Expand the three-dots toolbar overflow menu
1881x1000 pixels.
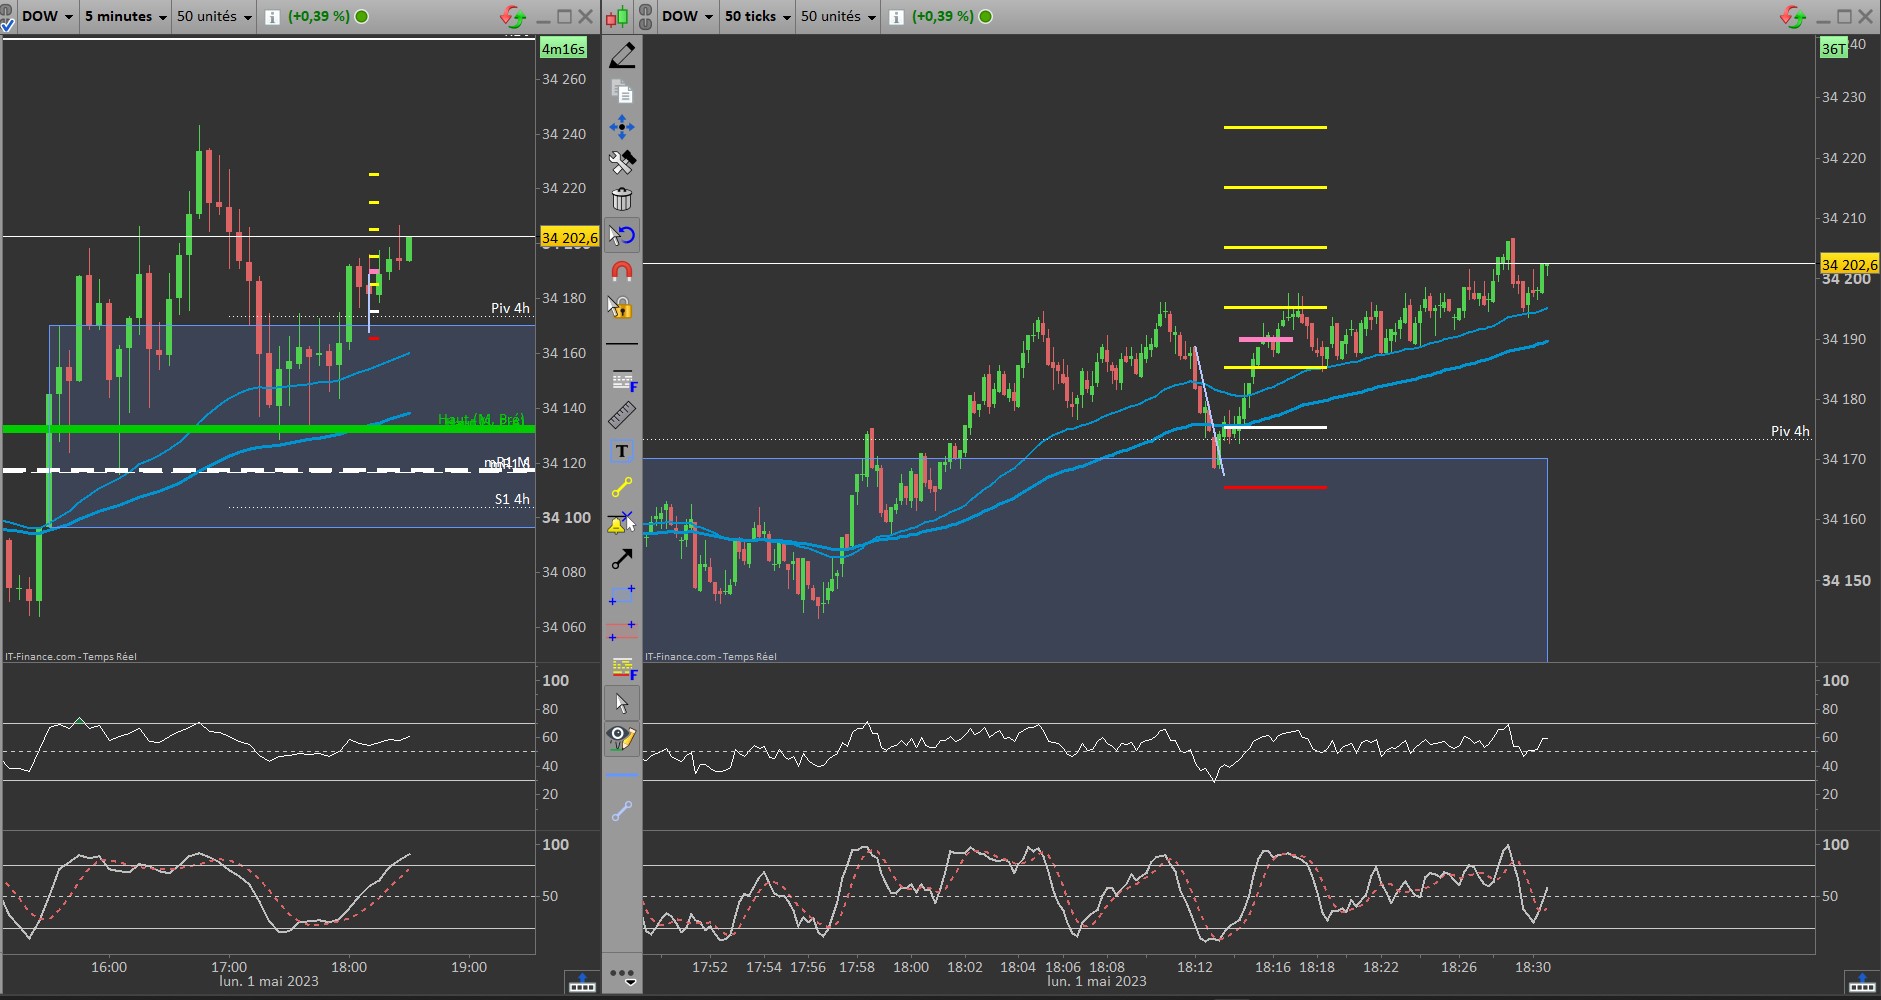tap(622, 975)
